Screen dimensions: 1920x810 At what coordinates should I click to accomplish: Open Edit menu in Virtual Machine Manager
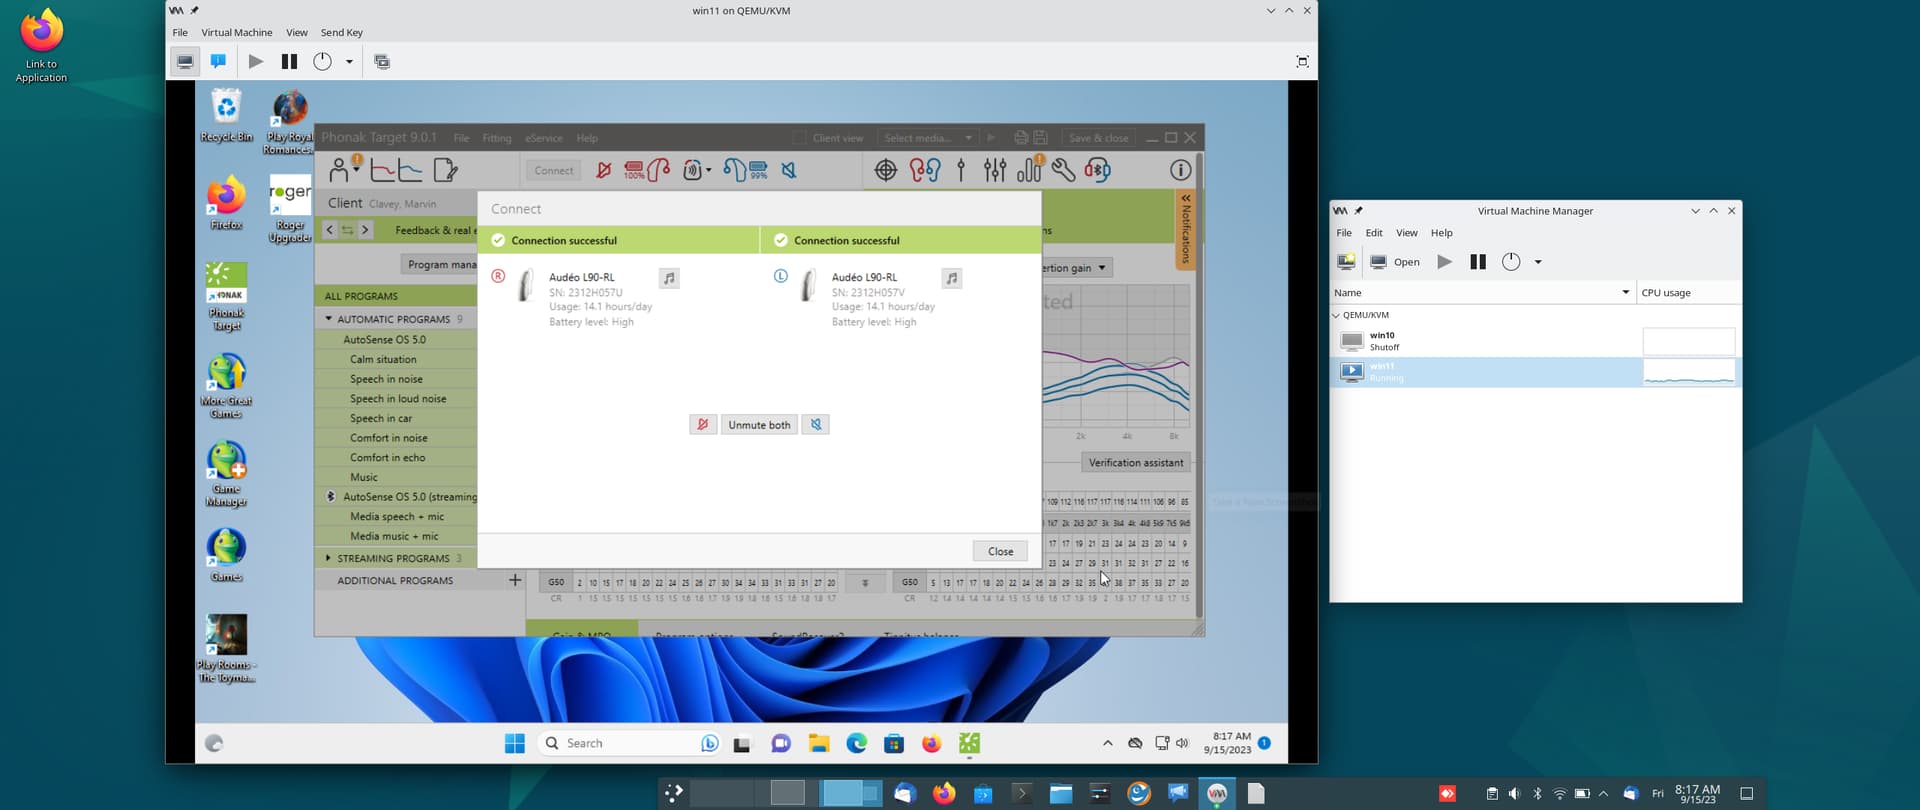[x=1374, y=233]
